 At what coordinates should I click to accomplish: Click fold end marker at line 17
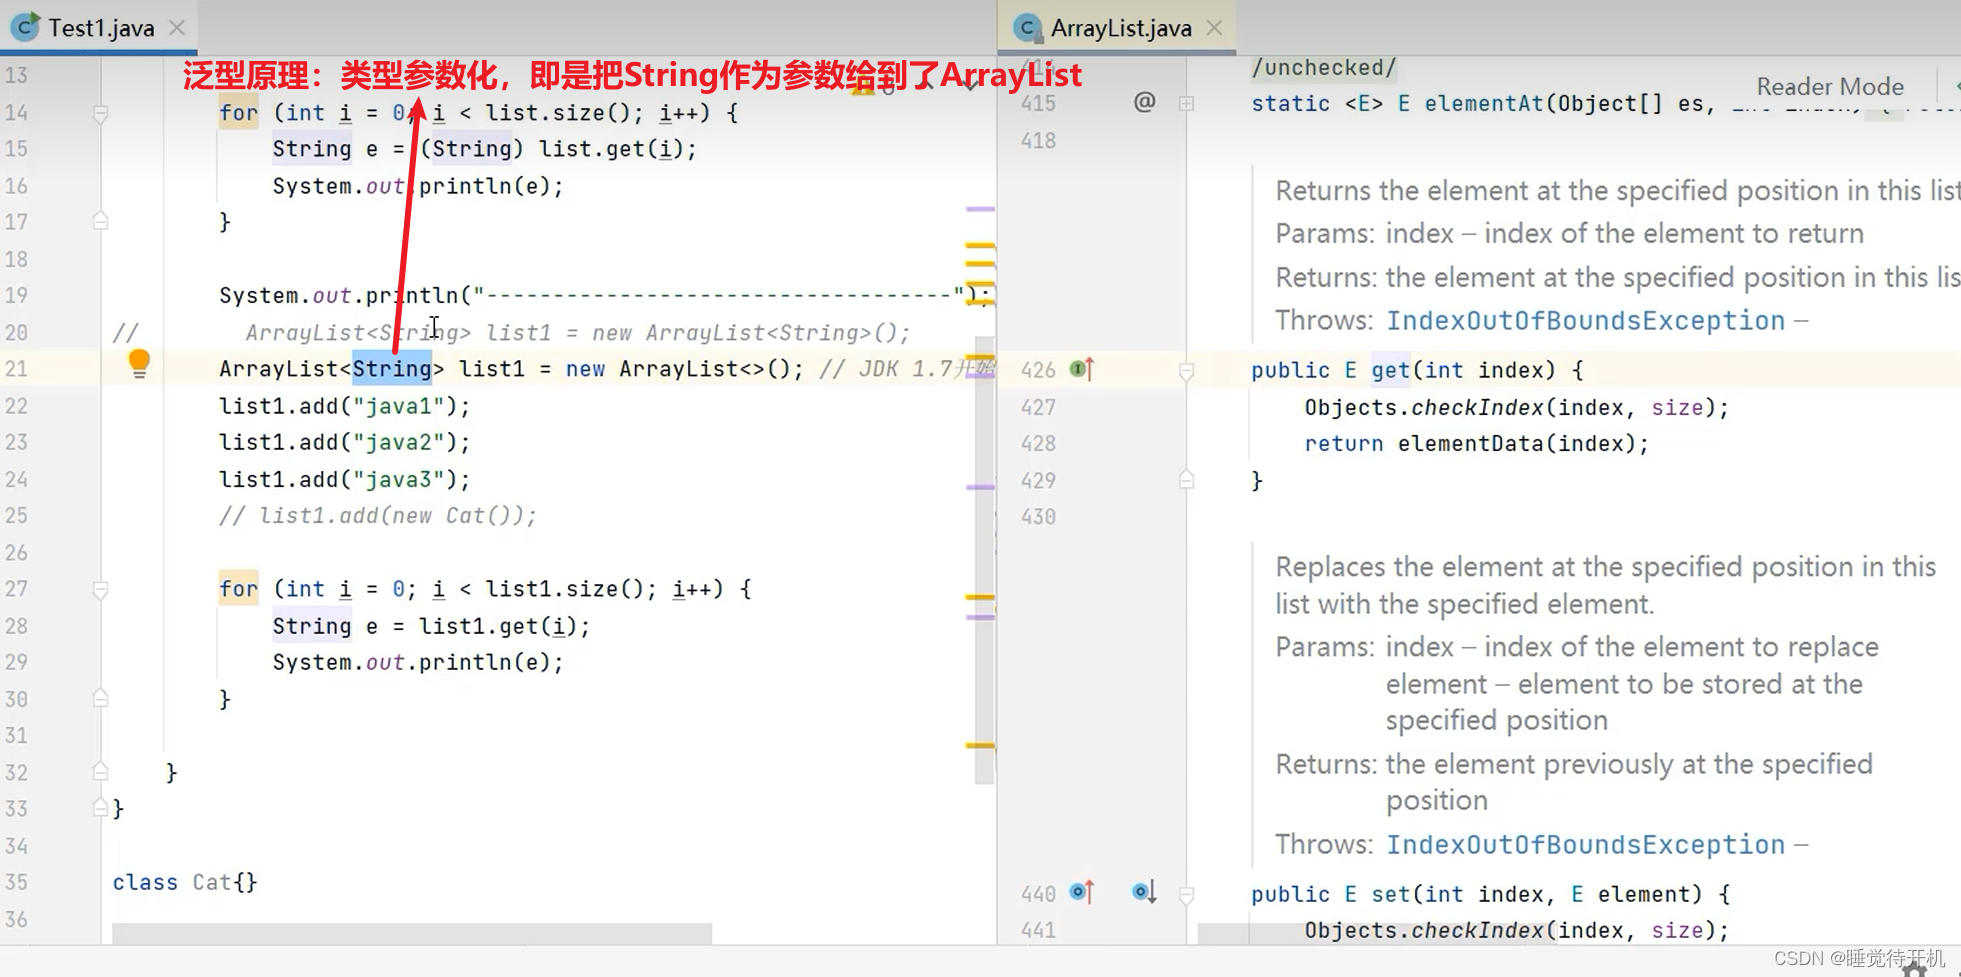[100, 221]
